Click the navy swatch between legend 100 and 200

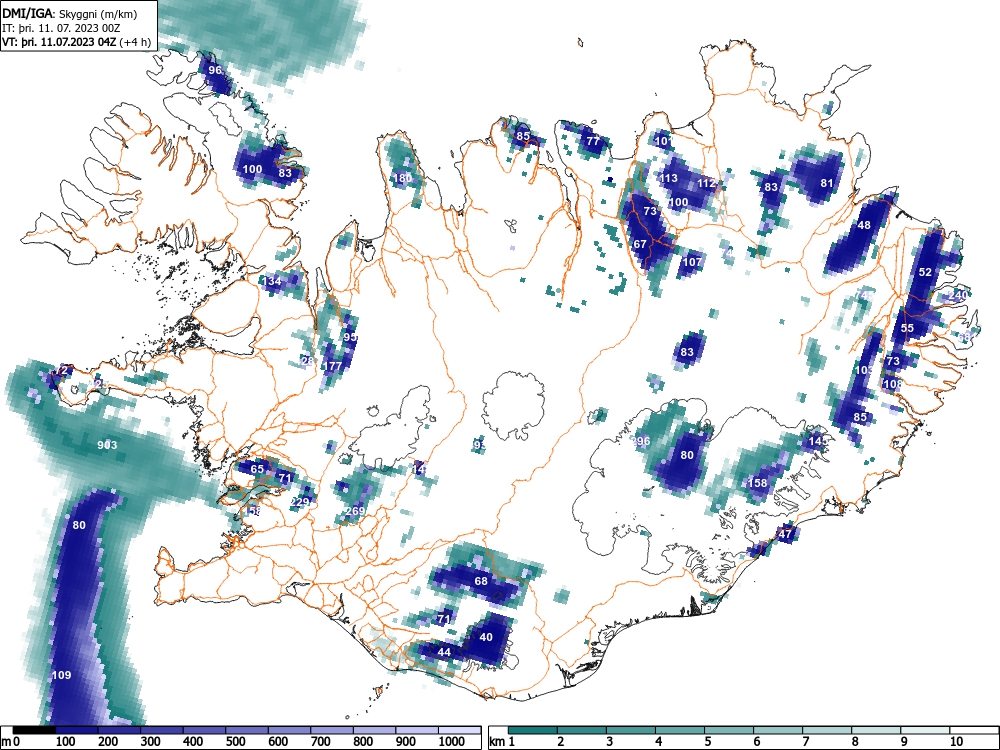[77, 730]
